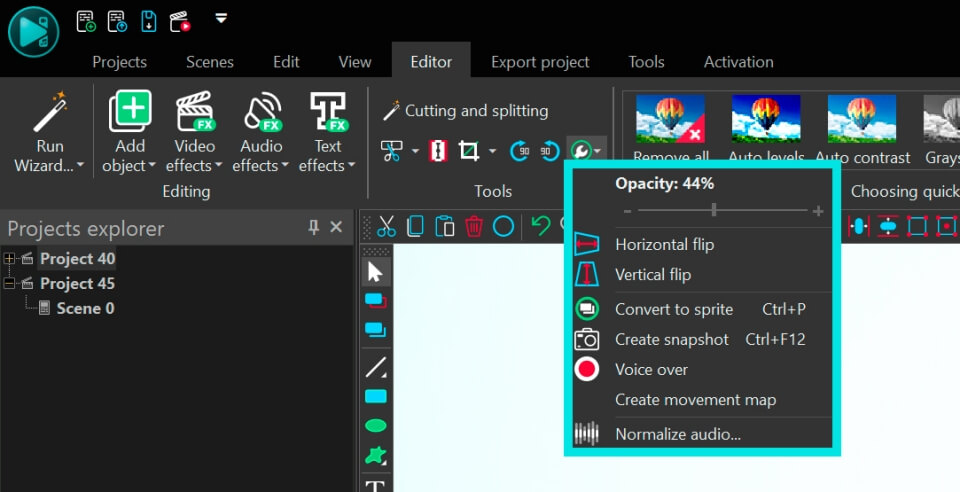This screenshot has height=492, width=960.
Task: Click the opacity minus button
Action: click(627, 211)
